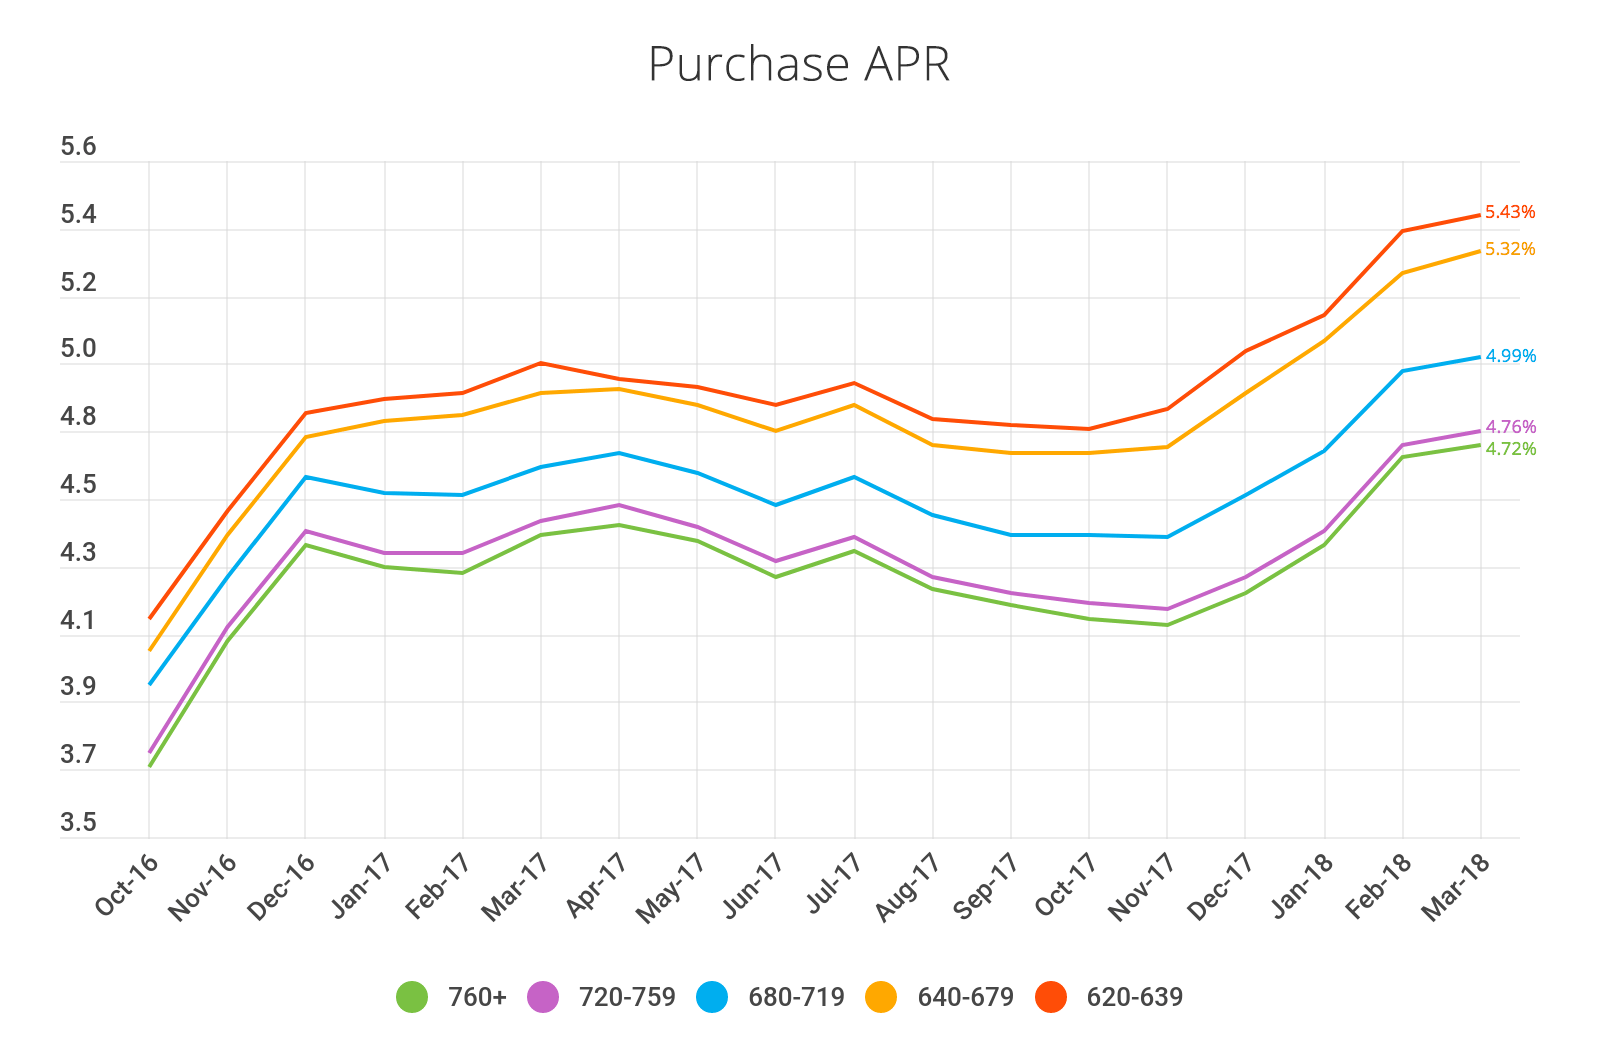Click the blue 680-719 legend circle
This screenshot has width=1600, height=1049.
click(x=712, y=997)
